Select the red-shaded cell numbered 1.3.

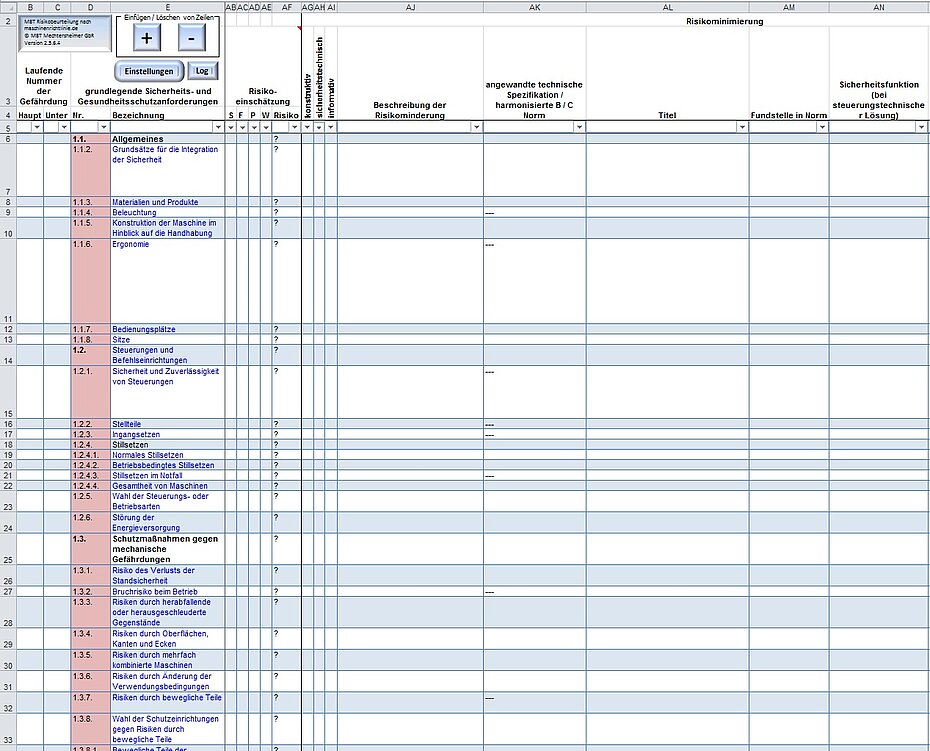tap(91, 549)
